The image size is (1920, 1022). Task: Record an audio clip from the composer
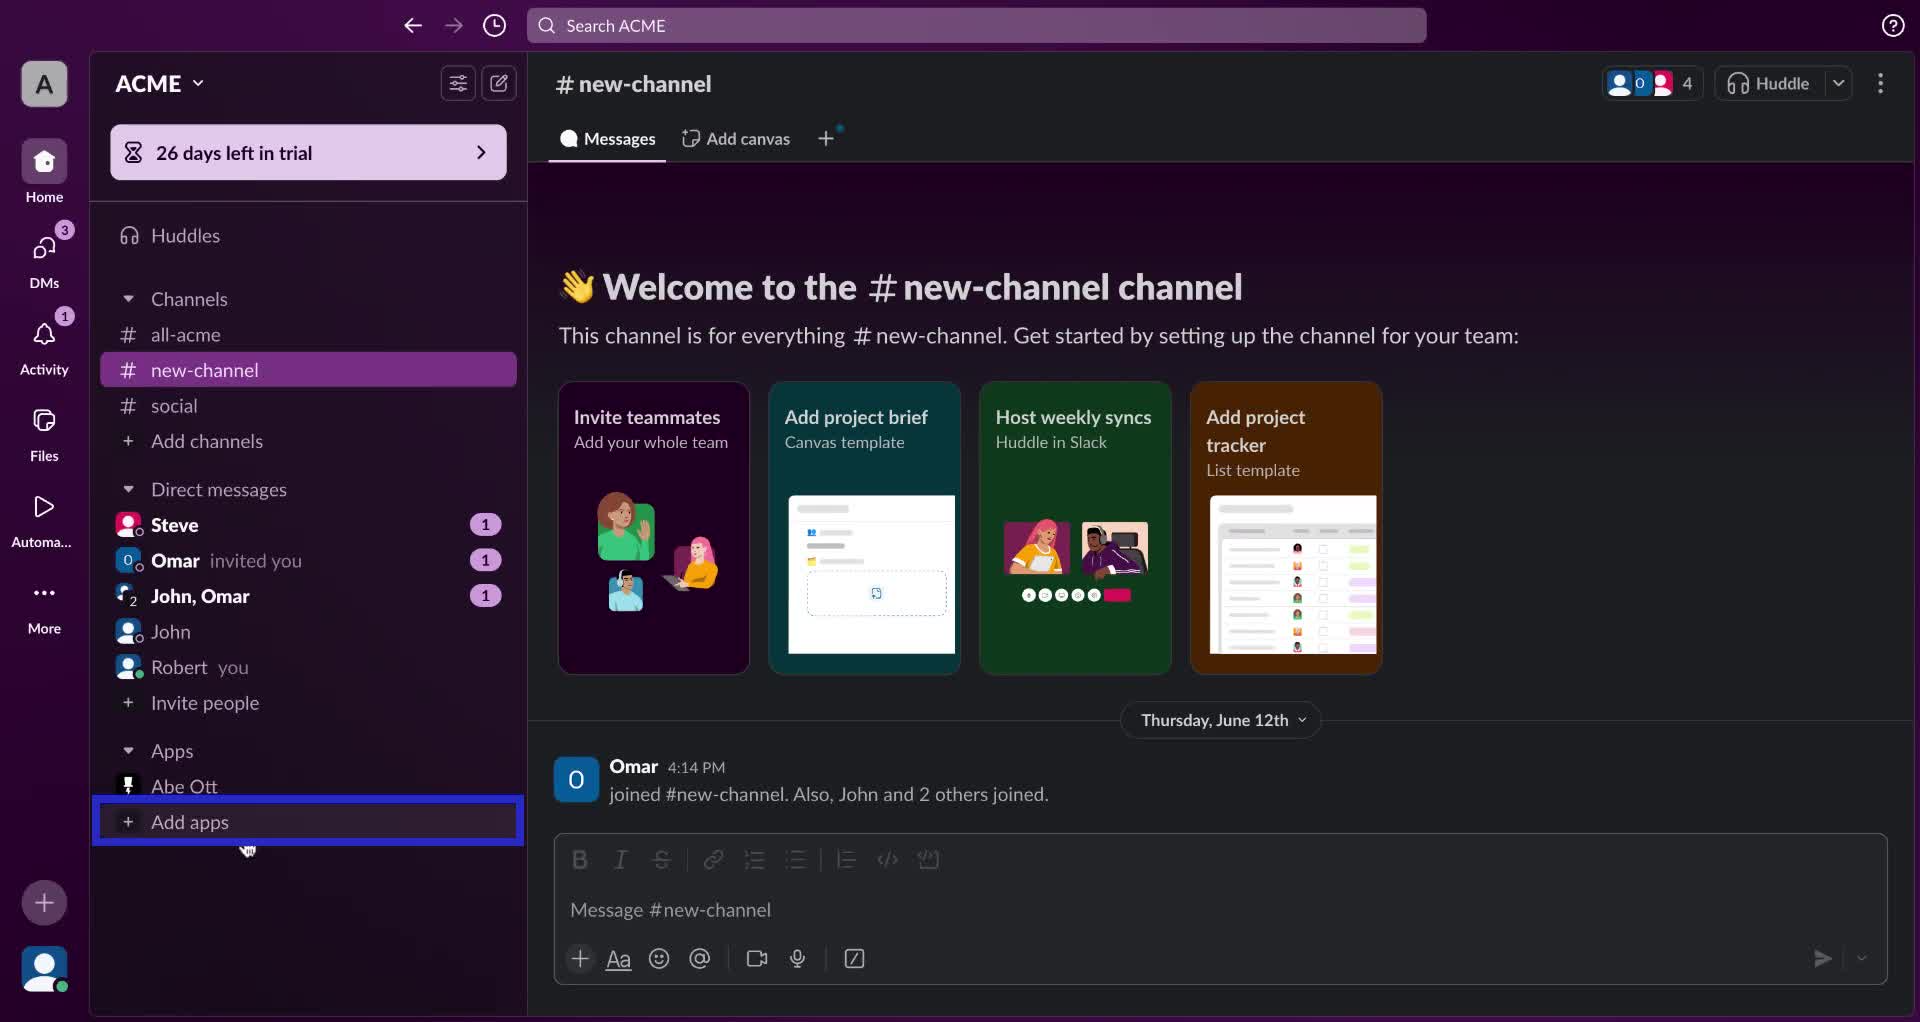(796, 959)
